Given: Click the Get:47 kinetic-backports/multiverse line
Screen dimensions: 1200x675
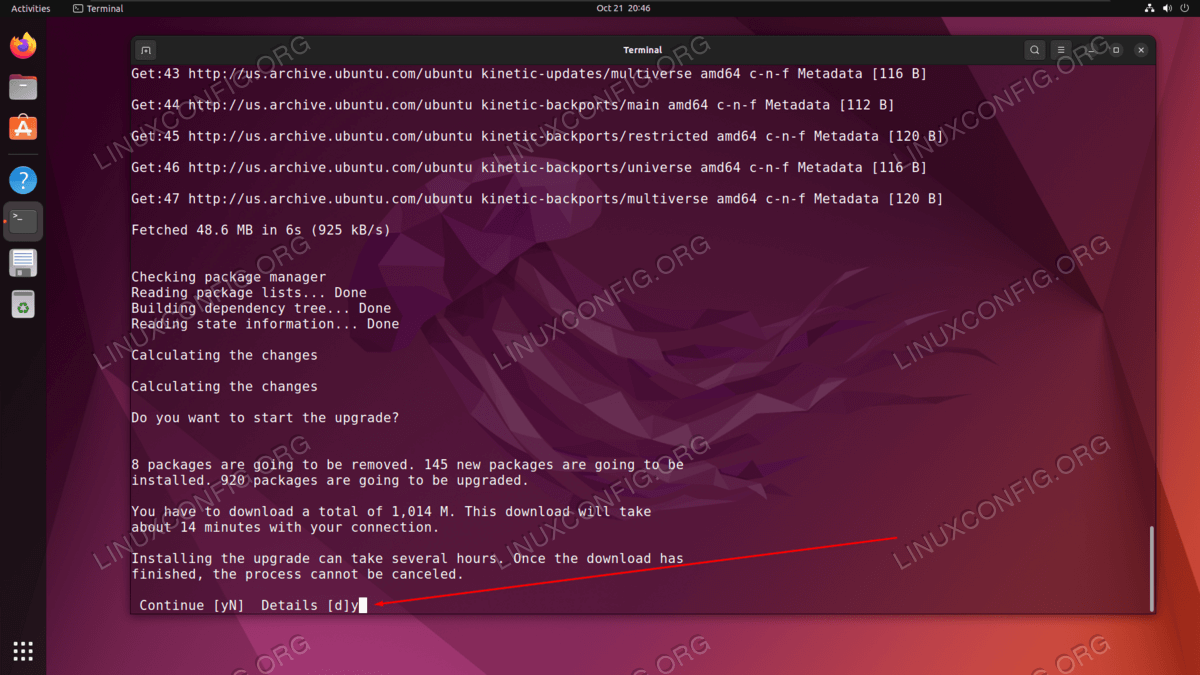Looking at the screenshot, I should (x=537, y=199).
